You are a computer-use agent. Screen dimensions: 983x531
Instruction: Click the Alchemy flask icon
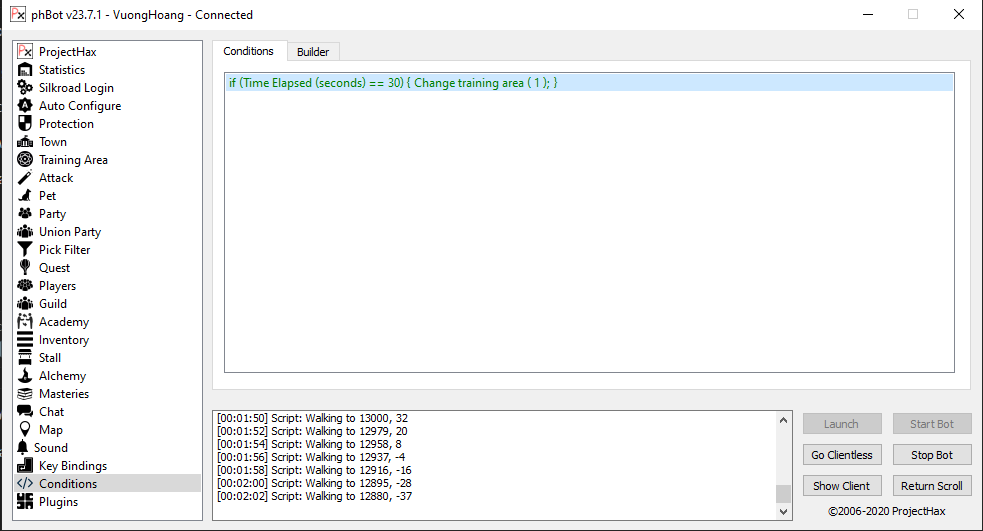click(x=25, y=376)
